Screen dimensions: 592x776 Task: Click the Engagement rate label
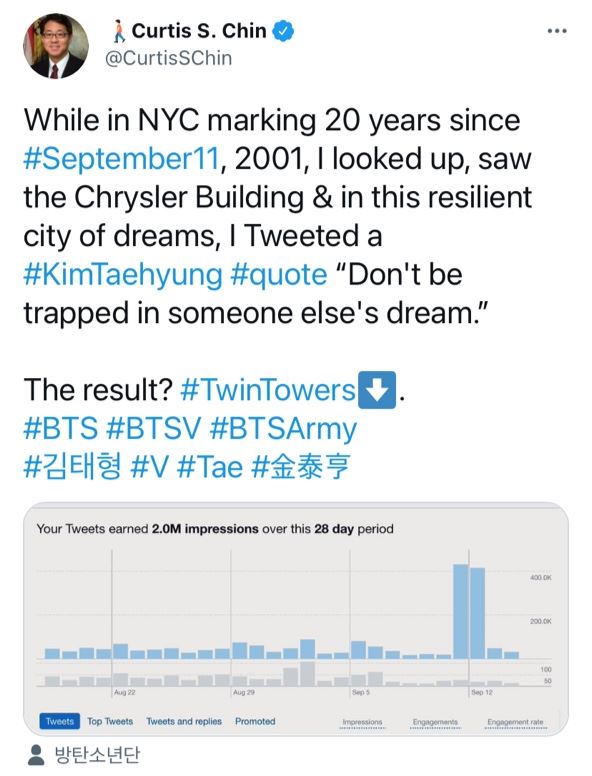[x=515, y=723]
